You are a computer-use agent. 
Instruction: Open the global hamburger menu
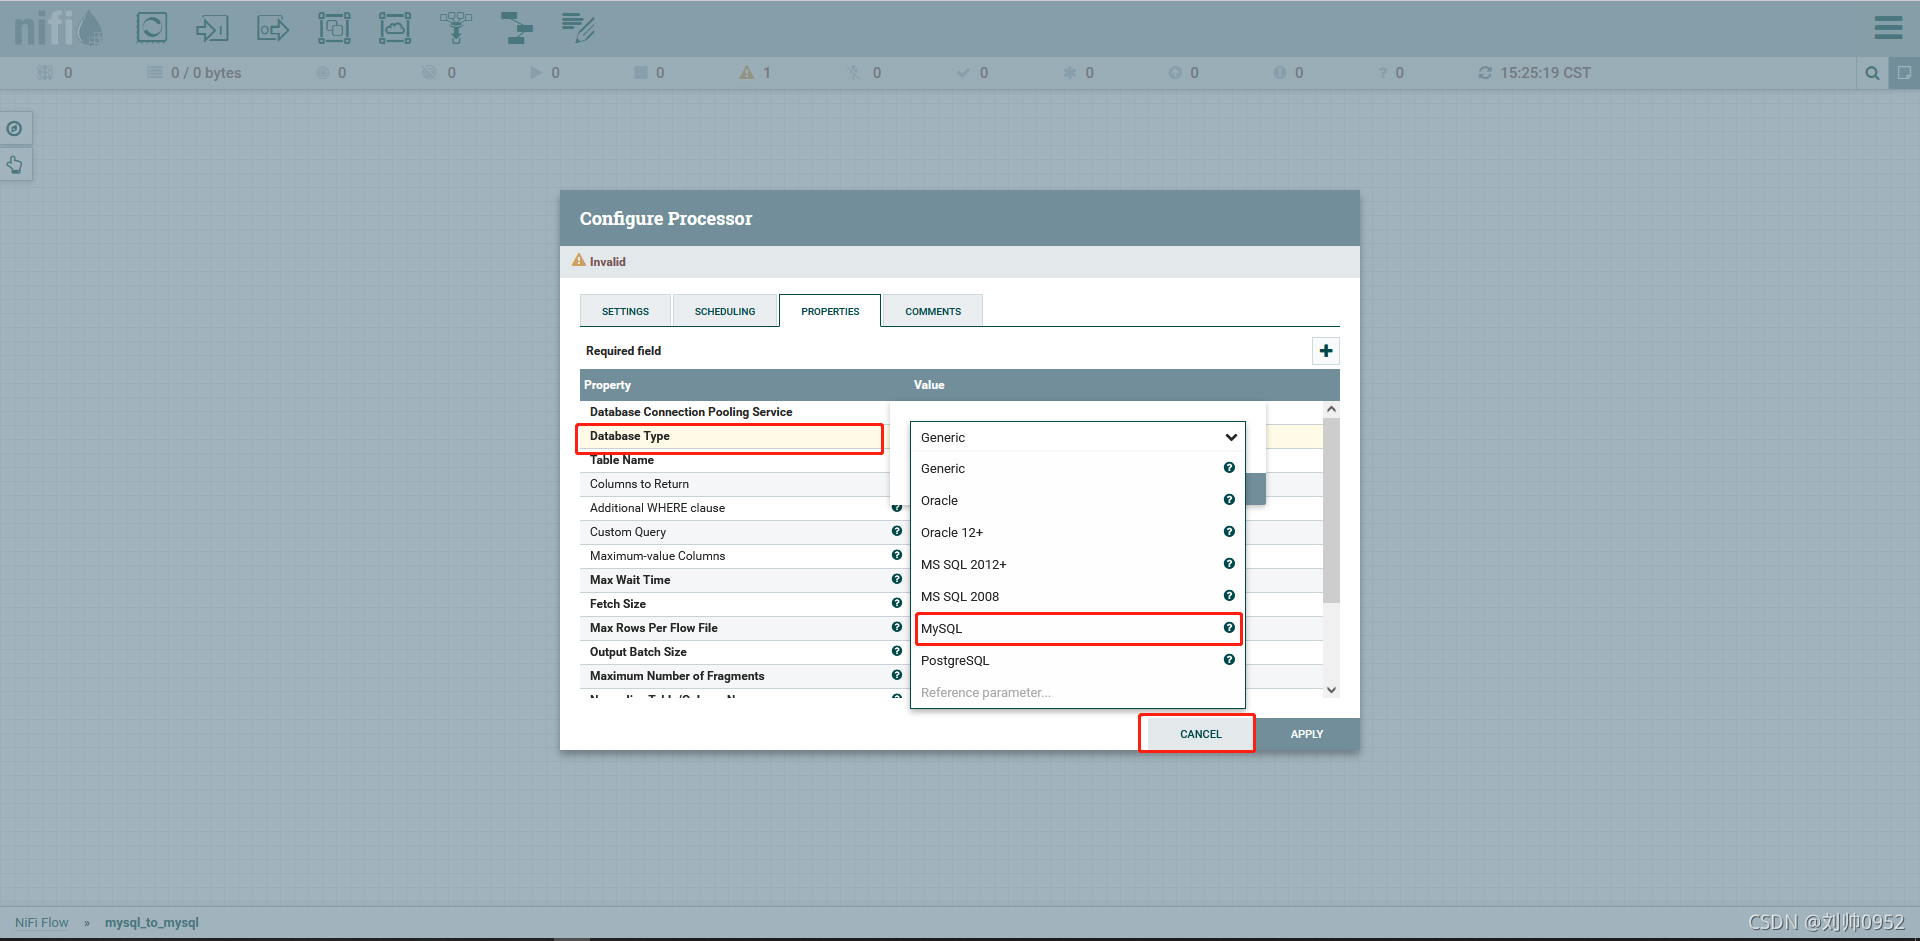point(1888,28)
